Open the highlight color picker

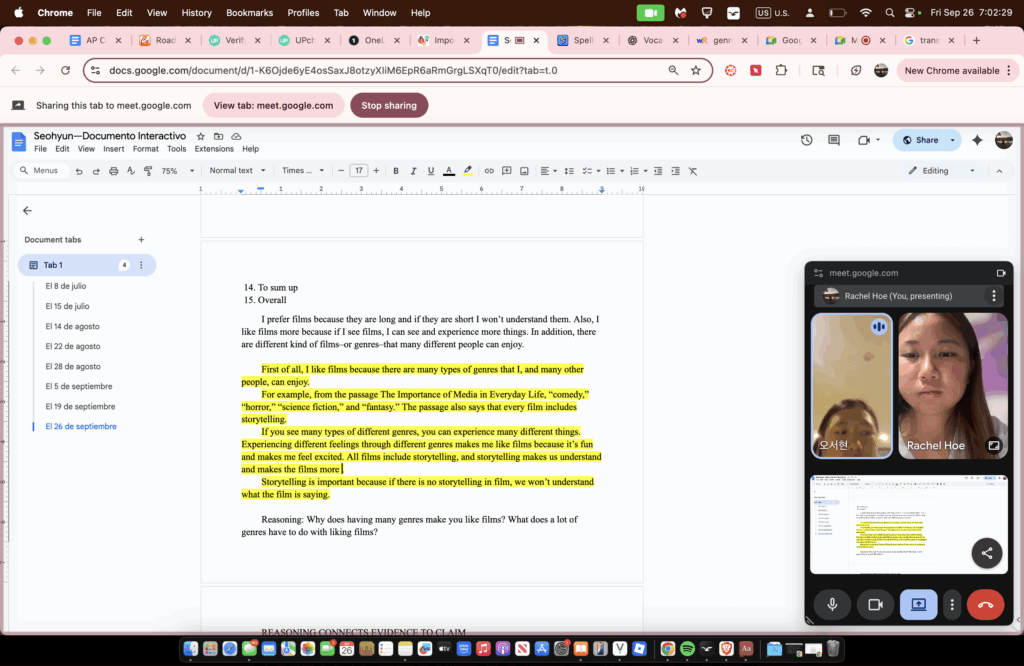468,171
